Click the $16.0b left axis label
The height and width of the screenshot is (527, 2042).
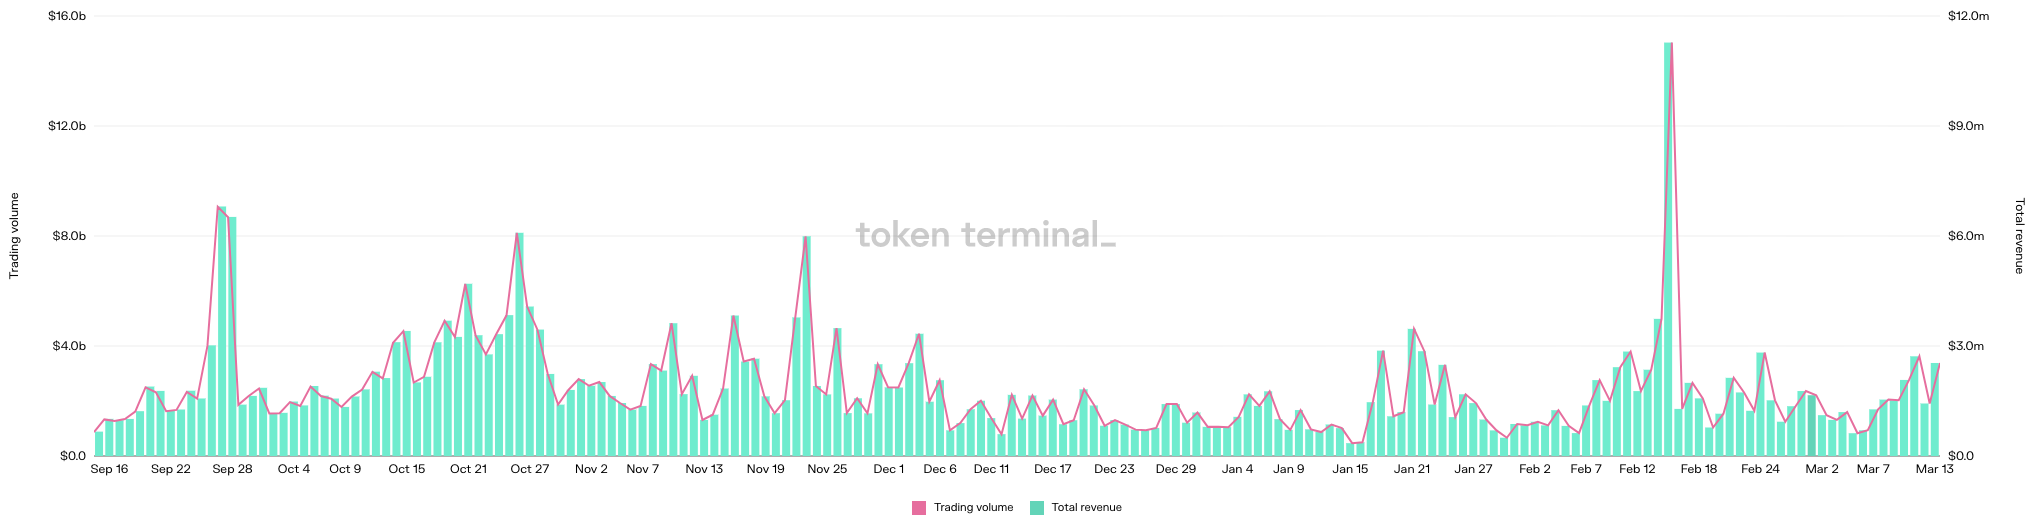tap(67, 17)
